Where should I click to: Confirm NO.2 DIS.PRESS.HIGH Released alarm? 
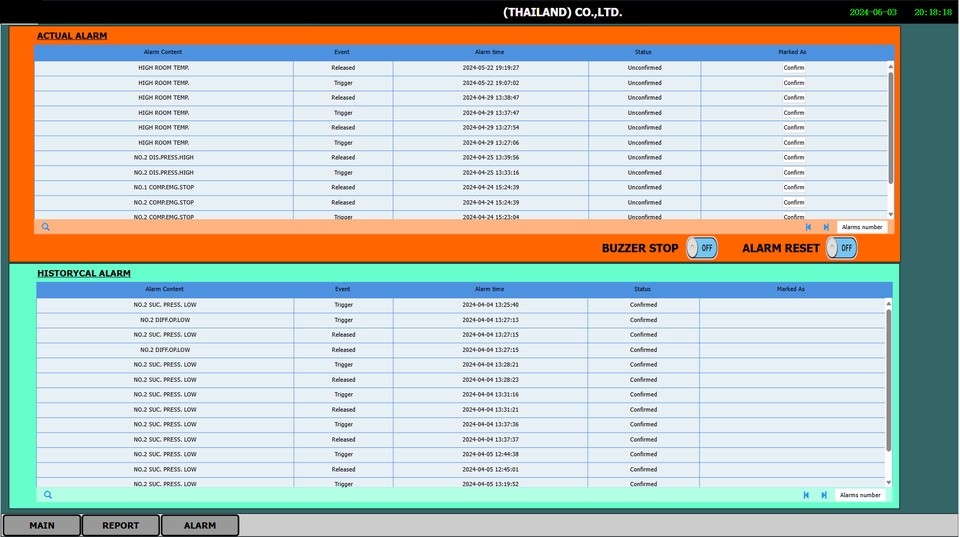(793, 157)
